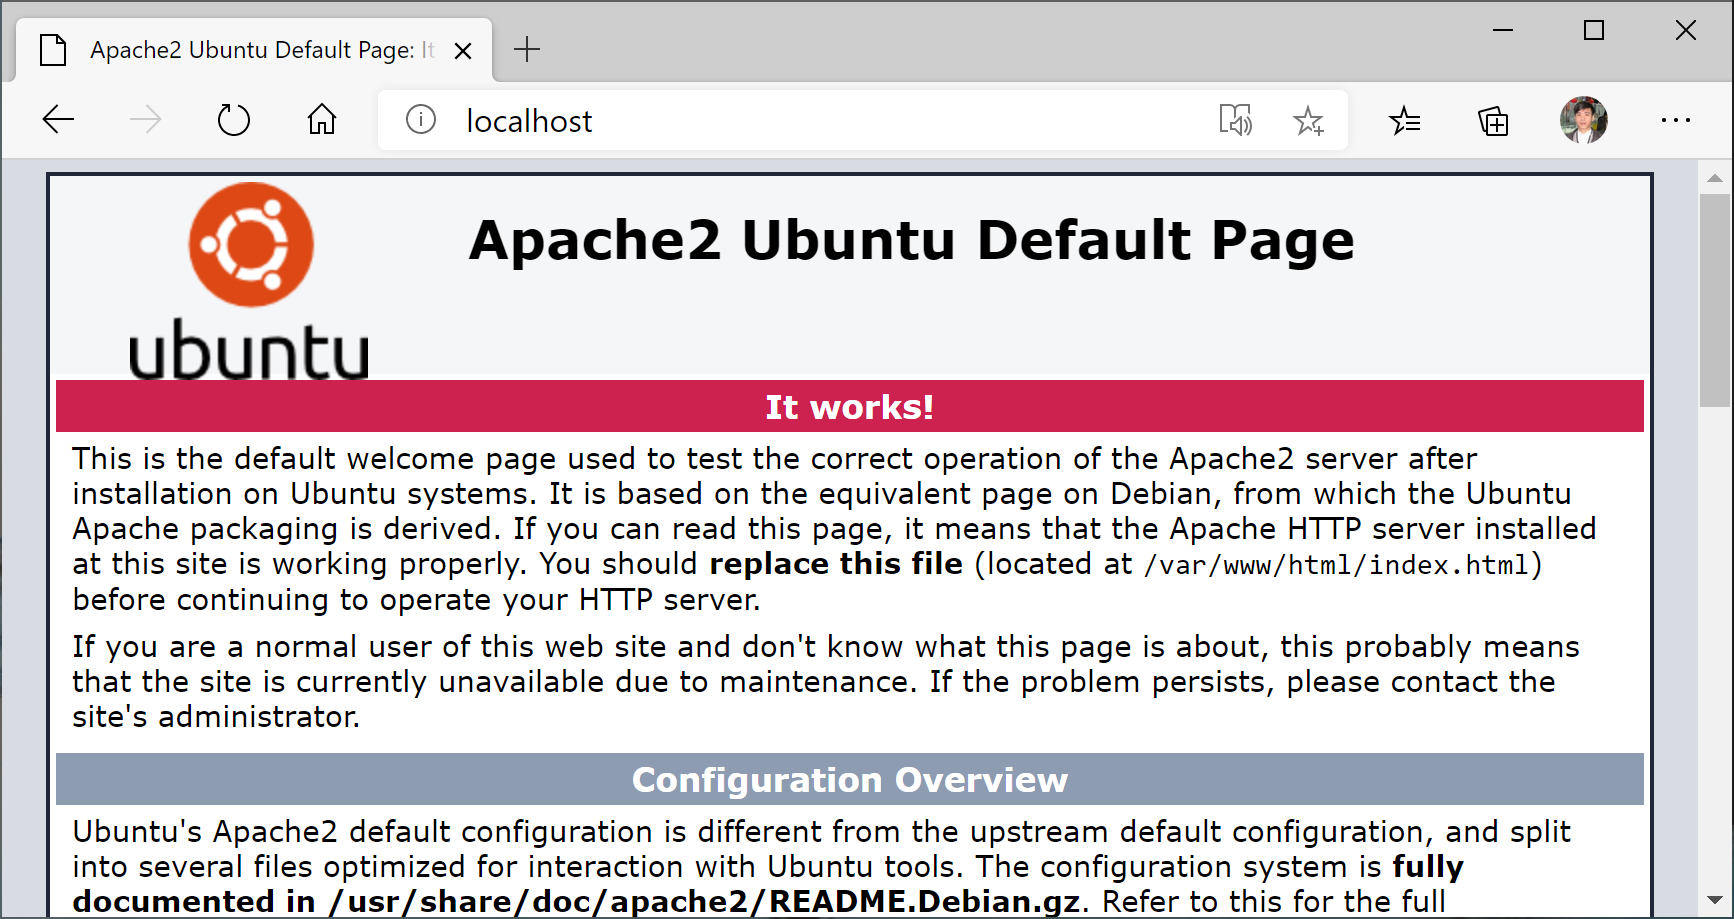Open the browser home page
The height and width of the screenshot is (919, 1734).
coord(321,120)
